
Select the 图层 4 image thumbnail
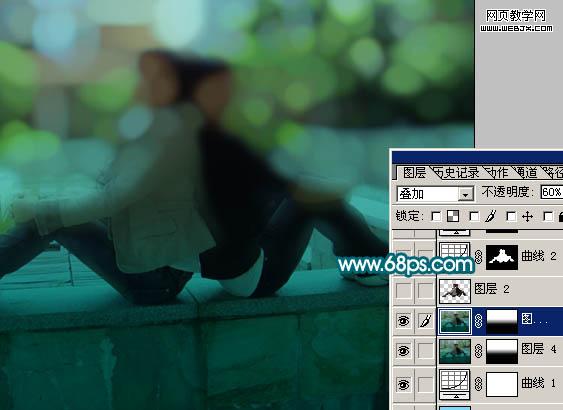pyautogui.click(x=455, y=351)
